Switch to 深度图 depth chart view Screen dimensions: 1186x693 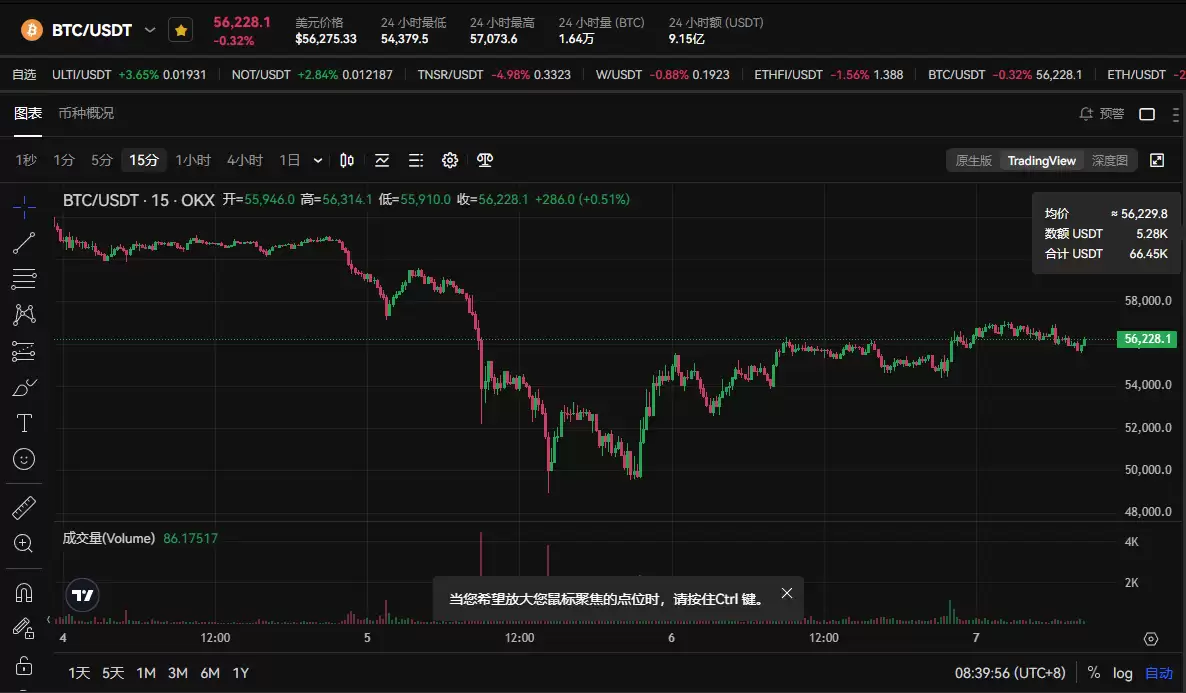pyautogui.click(x=1109, y=160)
